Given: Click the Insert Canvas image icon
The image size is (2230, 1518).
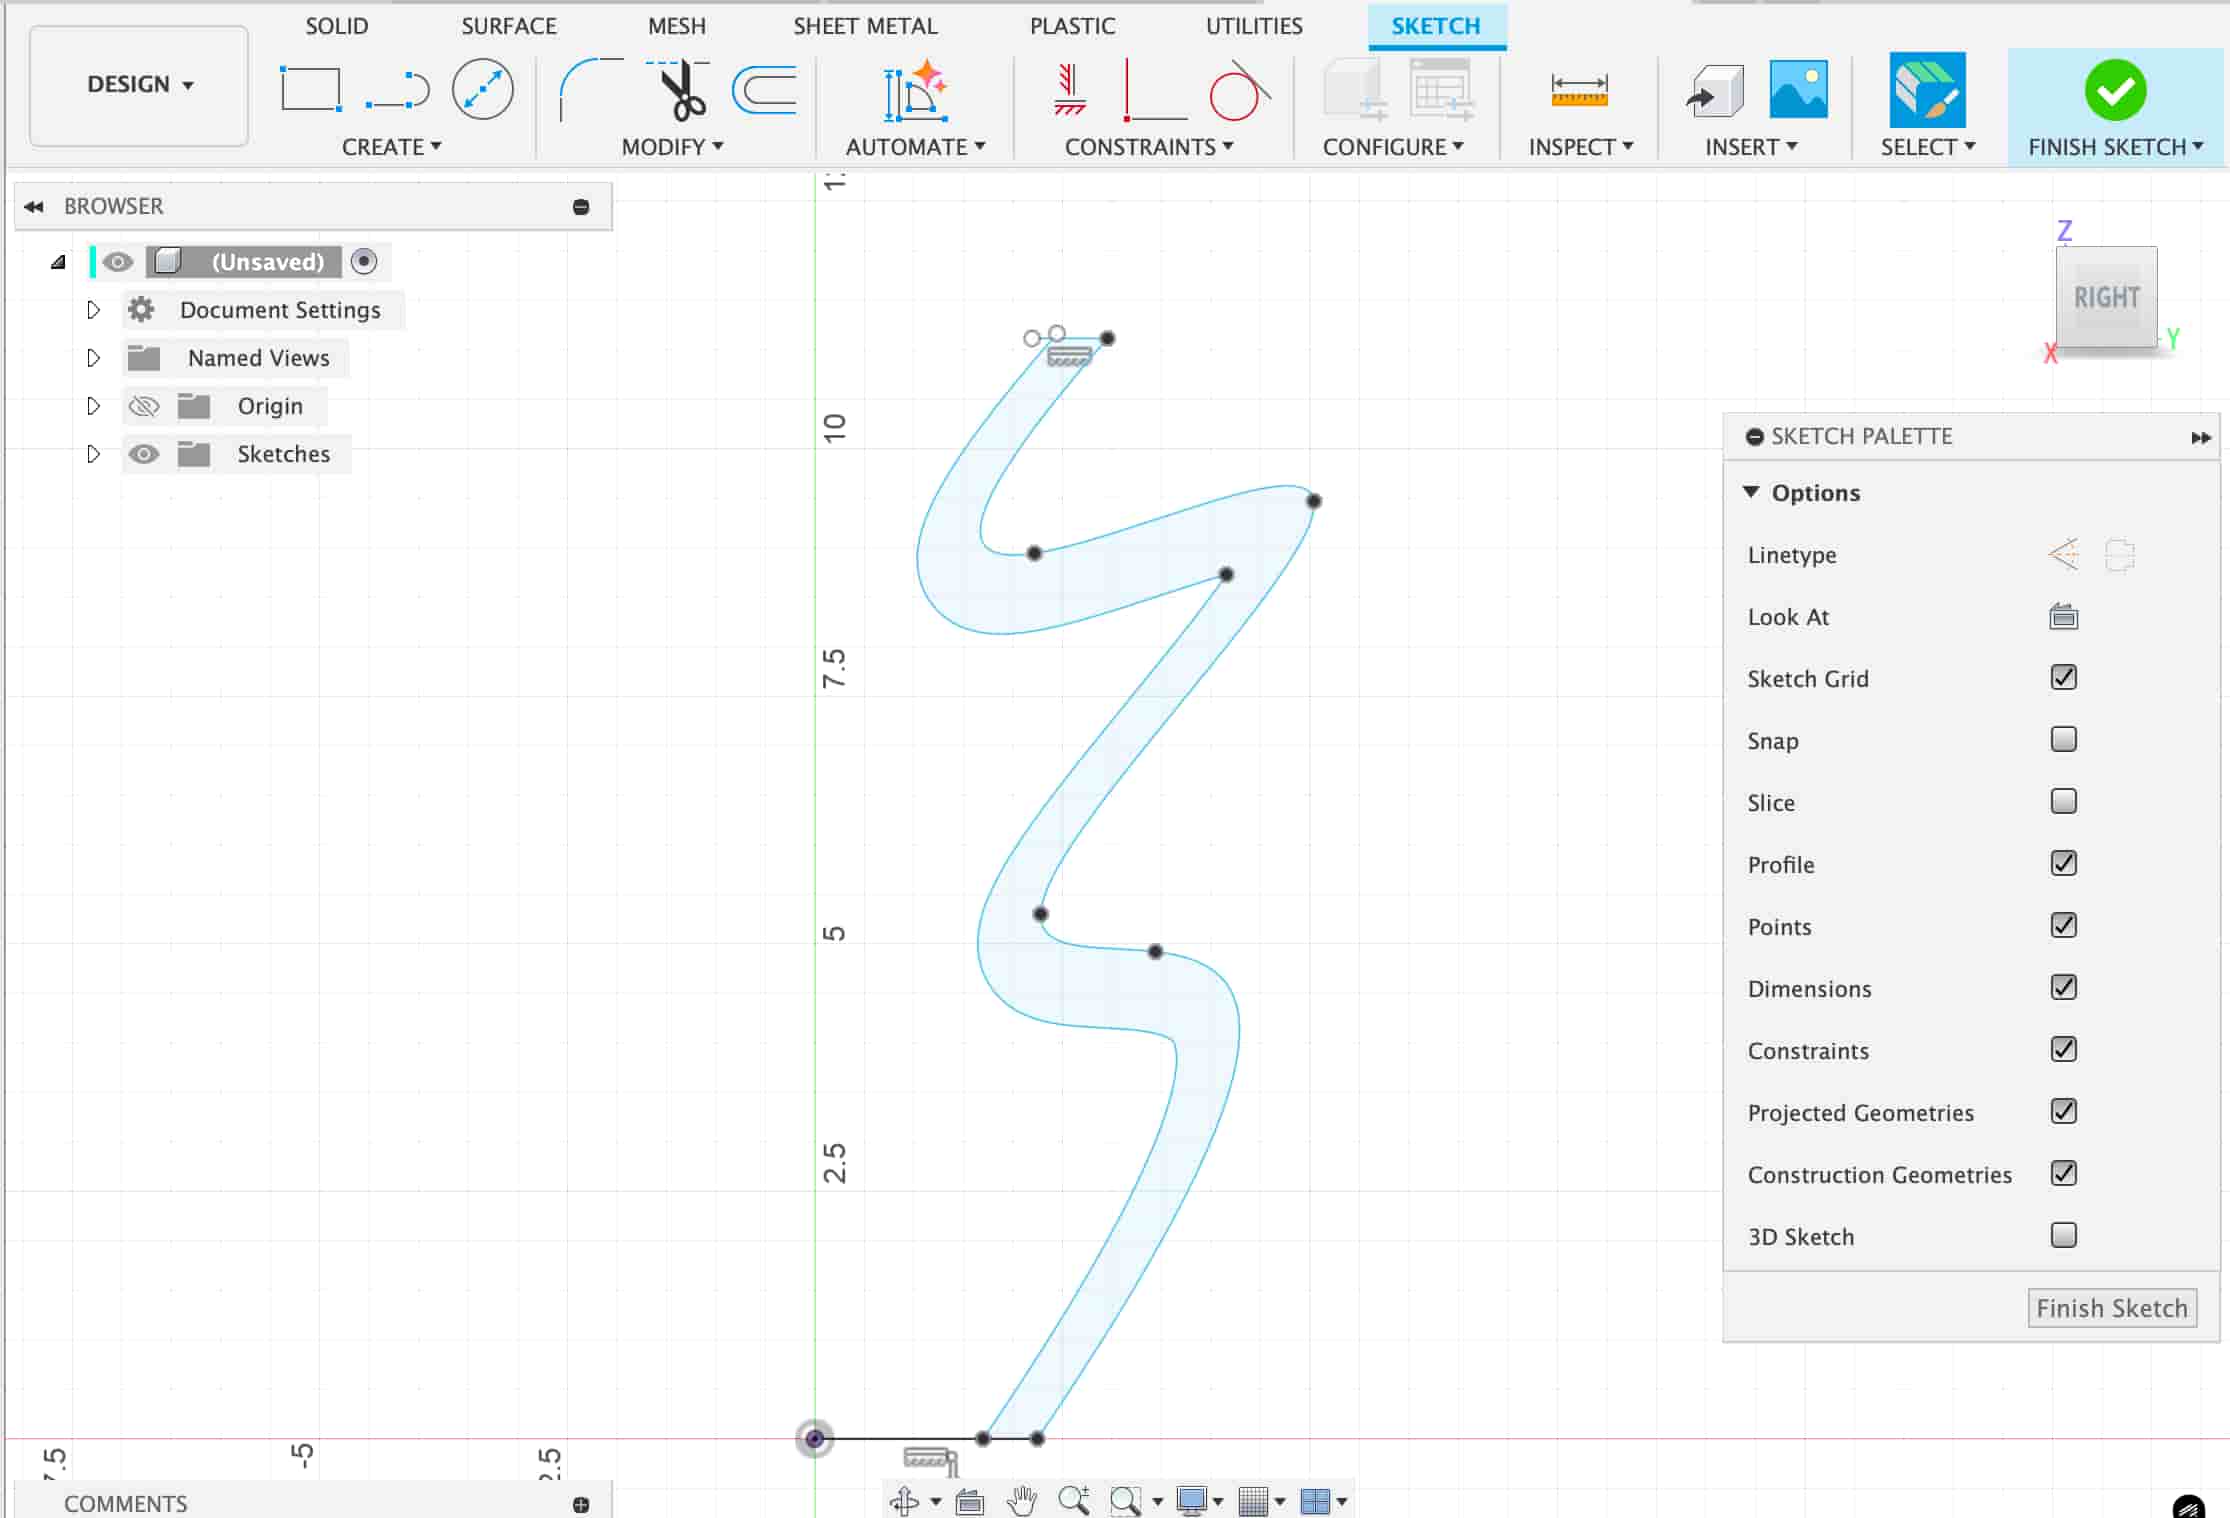Looking at the screenshot, I should pyautogui.click(x=1798, y=89).
